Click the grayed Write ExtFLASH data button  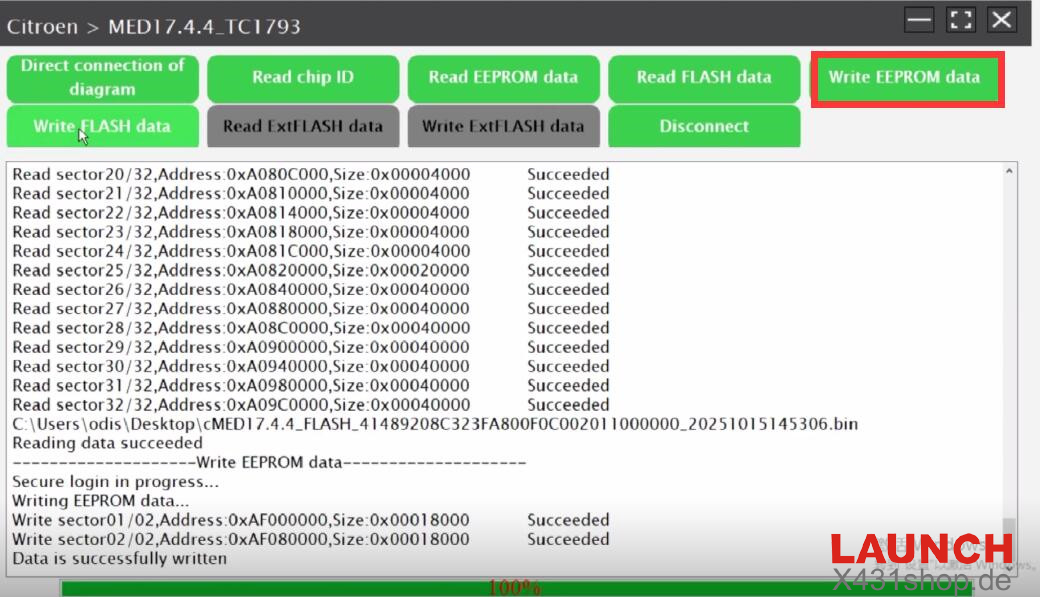click(503, 127)
